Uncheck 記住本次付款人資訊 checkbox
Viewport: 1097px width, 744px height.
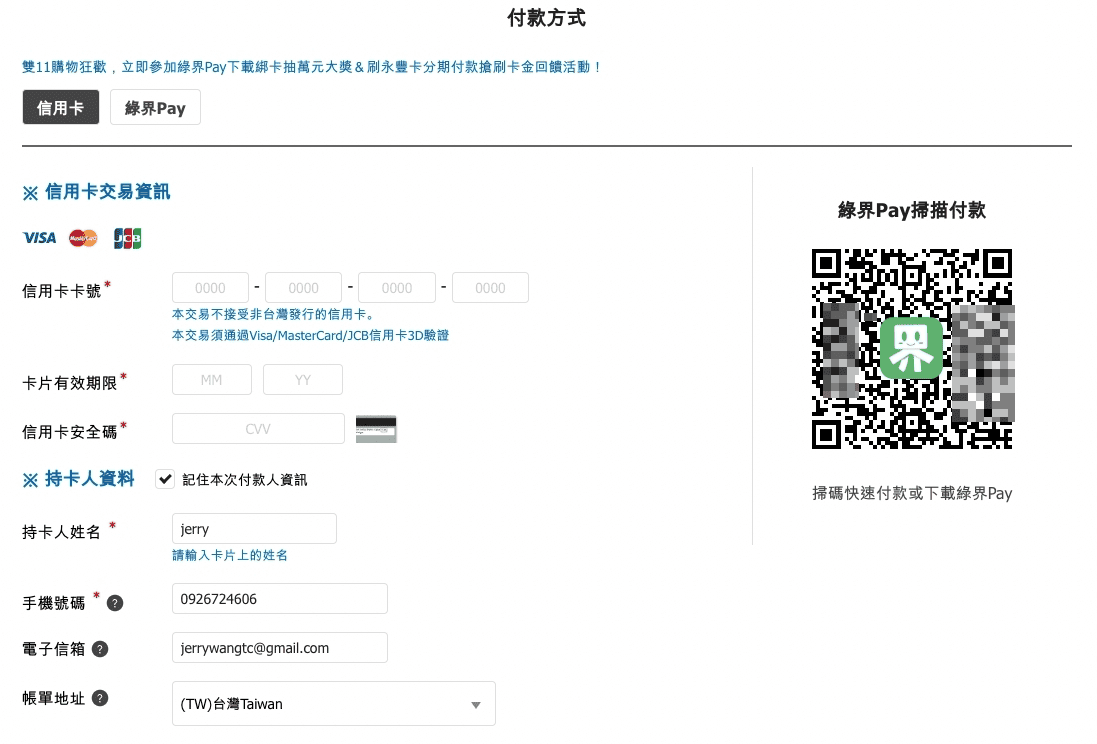coord(165,479)
